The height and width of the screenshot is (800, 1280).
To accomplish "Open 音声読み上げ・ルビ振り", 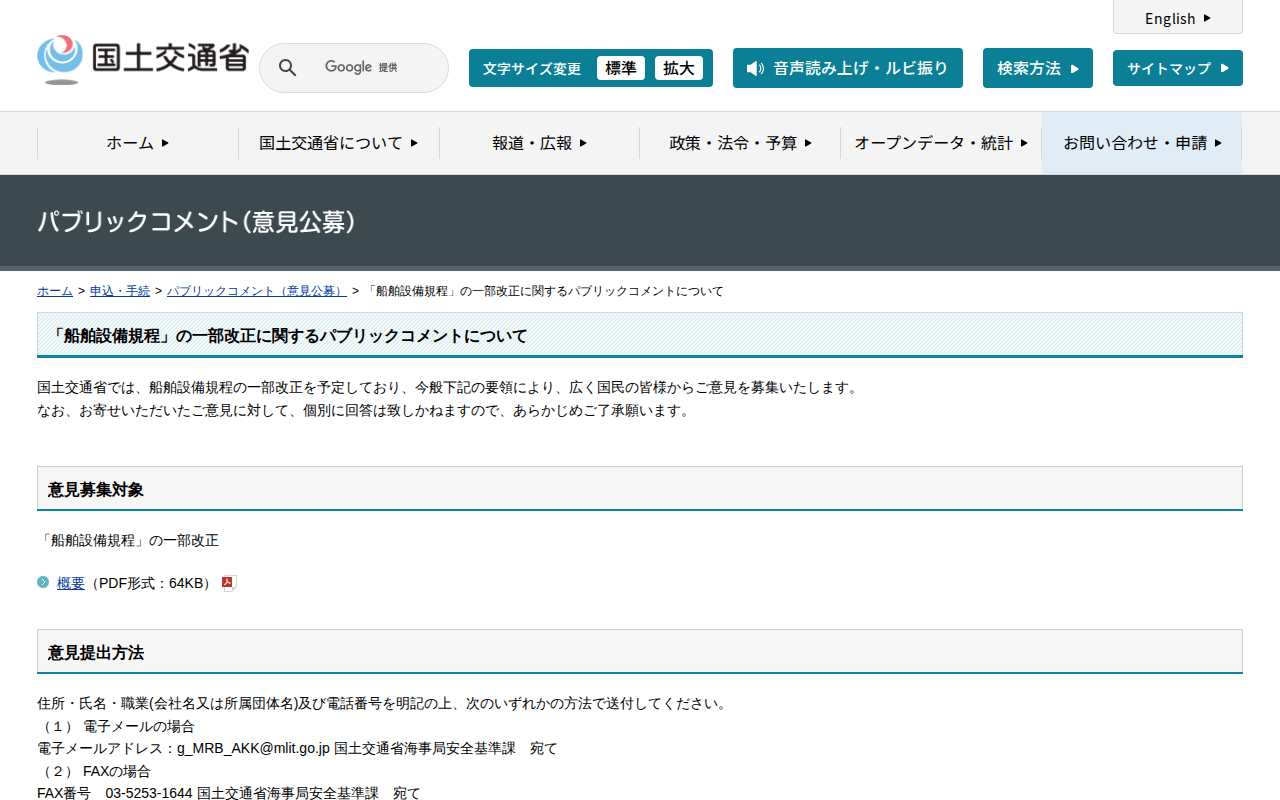I will coord(848,68).
